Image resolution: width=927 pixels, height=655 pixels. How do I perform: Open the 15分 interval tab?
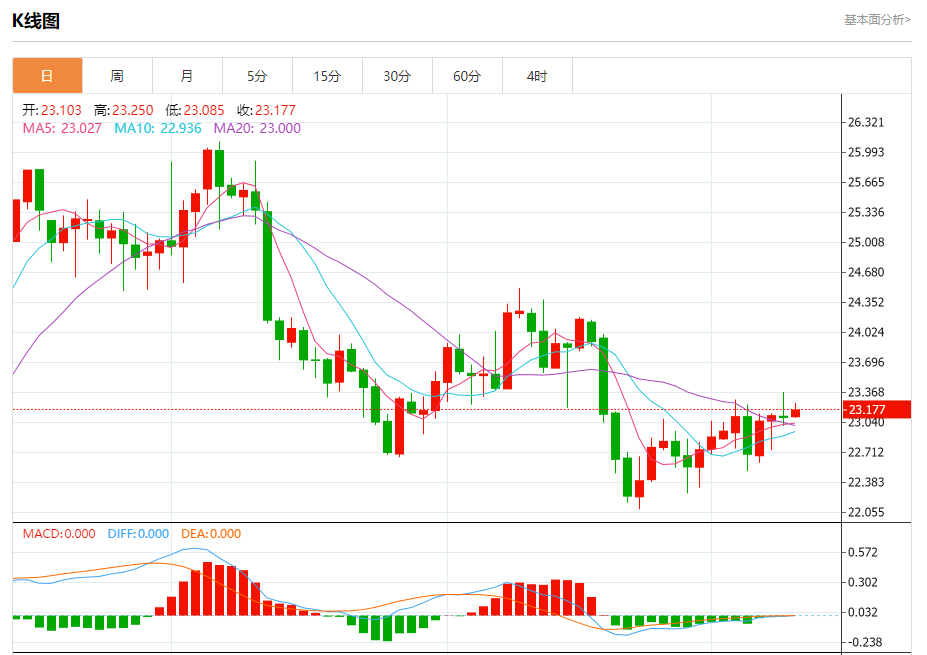click(327, 76)
